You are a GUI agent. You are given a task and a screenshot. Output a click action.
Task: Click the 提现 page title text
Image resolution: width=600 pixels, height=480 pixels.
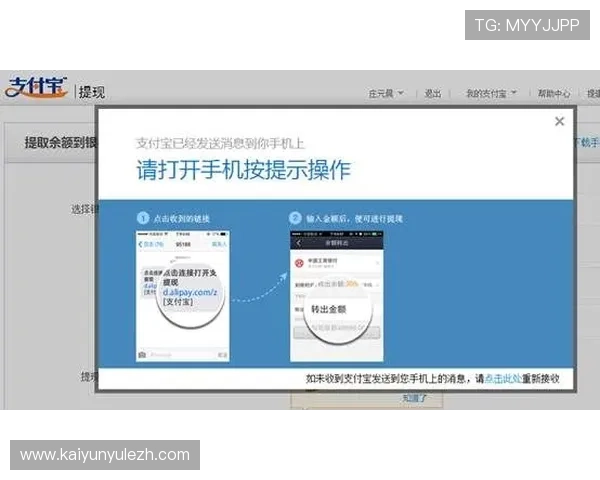[92, 92]
